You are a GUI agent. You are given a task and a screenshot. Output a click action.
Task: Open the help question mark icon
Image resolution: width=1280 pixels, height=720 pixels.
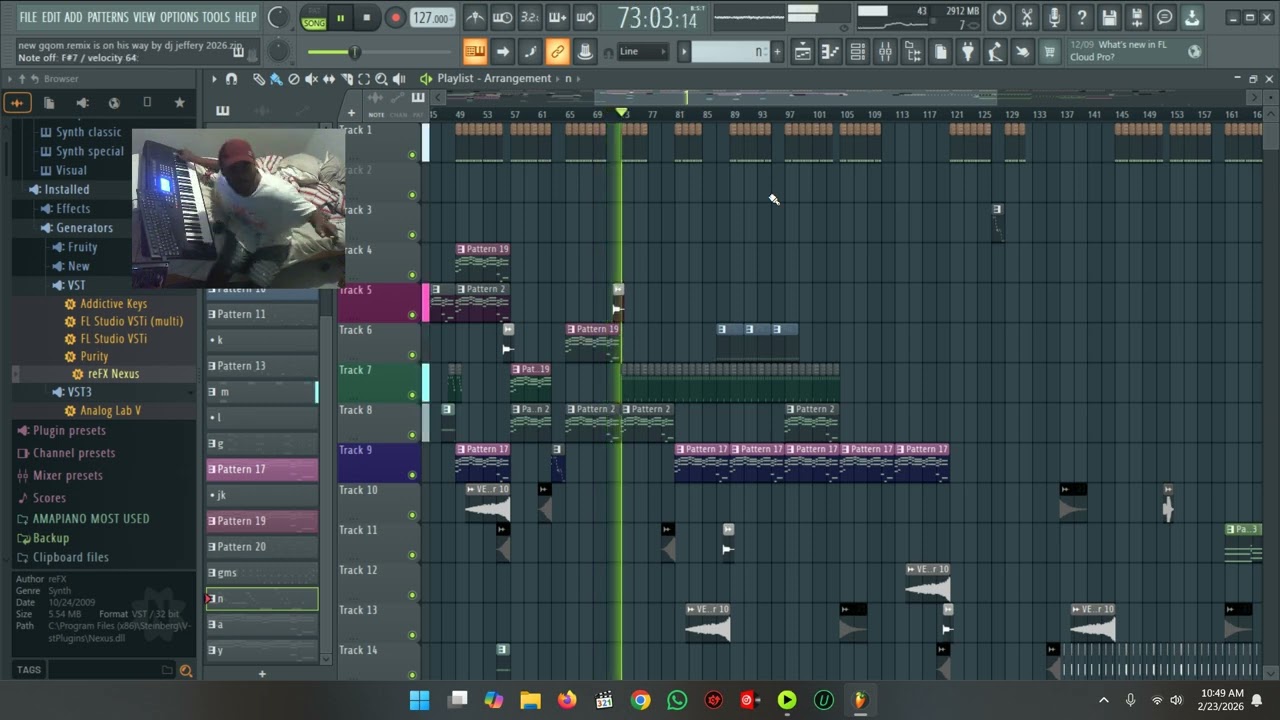click(1081, 17)
